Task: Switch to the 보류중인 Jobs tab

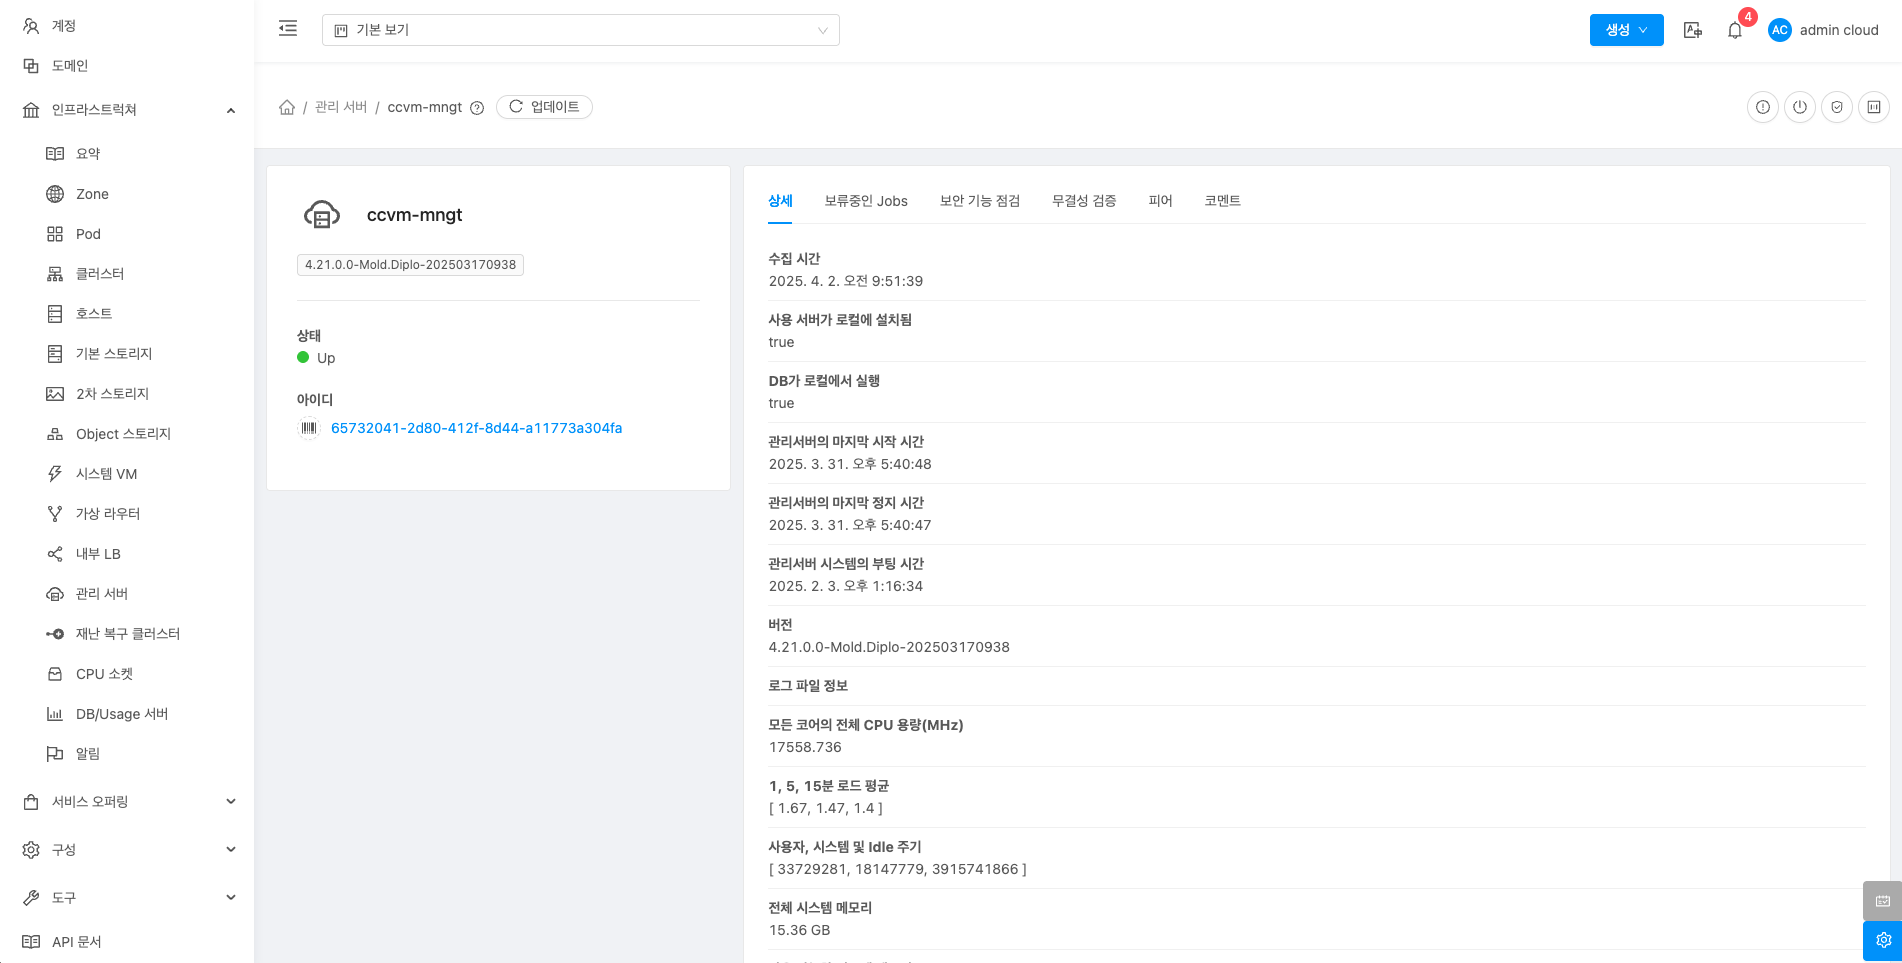Action: click(865, 201)
